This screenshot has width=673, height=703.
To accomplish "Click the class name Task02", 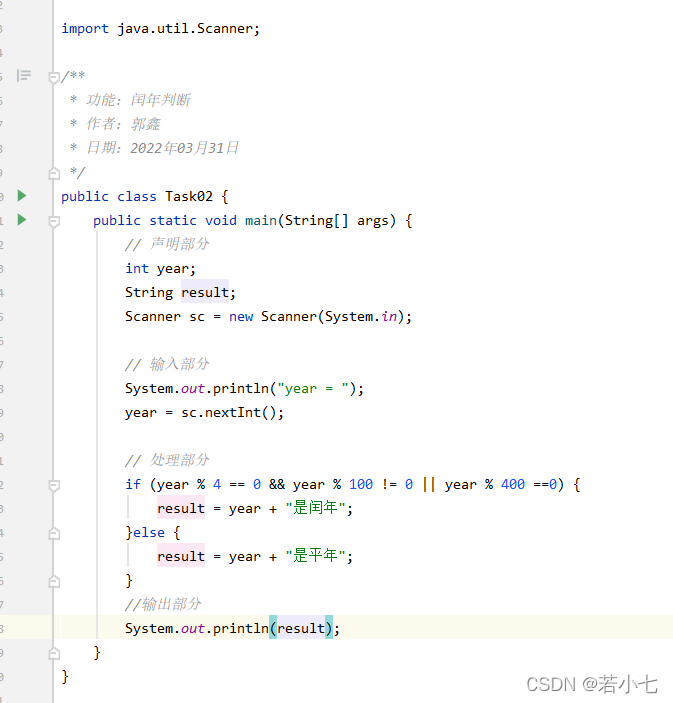I will point(189,196).
